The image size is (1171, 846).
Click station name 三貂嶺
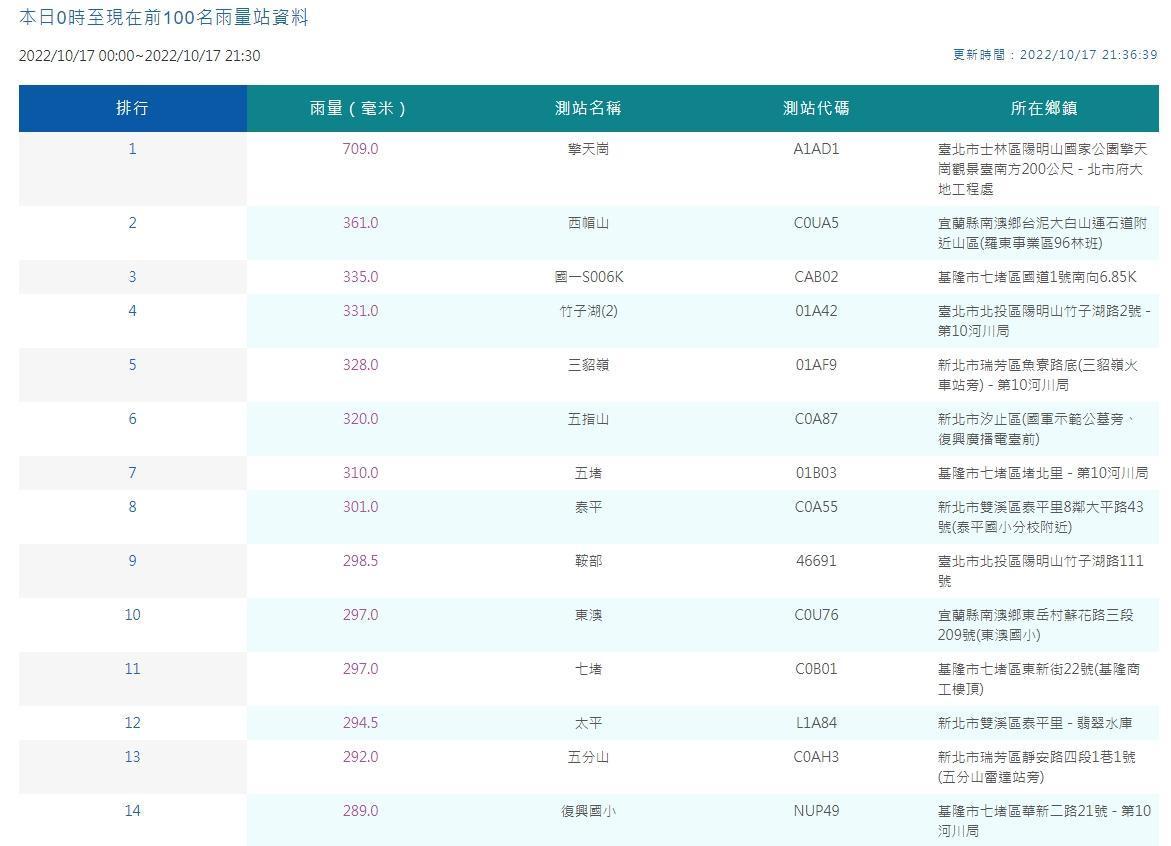click(x=588, y=365)
